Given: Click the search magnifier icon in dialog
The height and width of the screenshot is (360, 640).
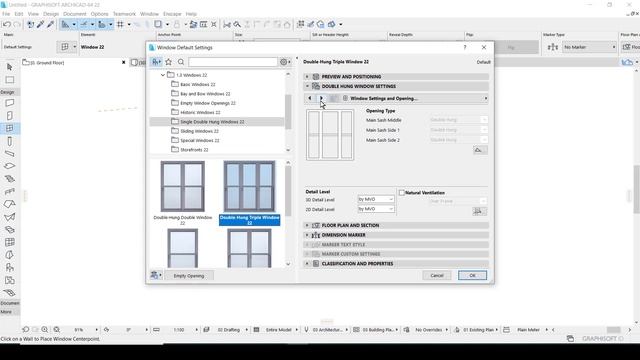Looking at the screenshot, I should pos(181,62).
